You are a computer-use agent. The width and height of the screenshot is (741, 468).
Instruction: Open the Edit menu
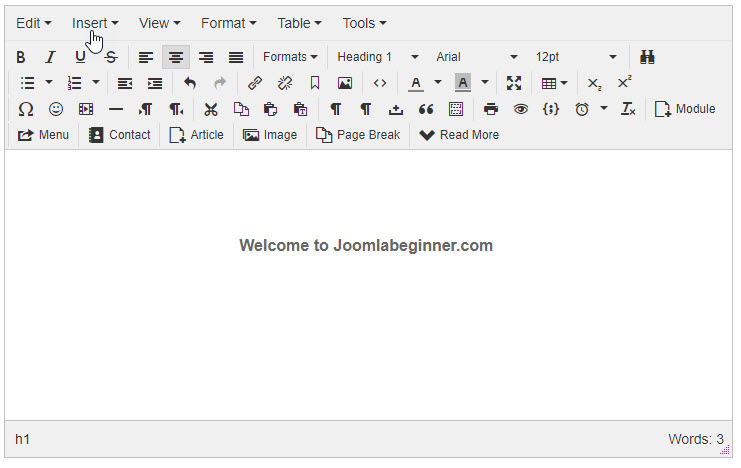pos(34,23)
